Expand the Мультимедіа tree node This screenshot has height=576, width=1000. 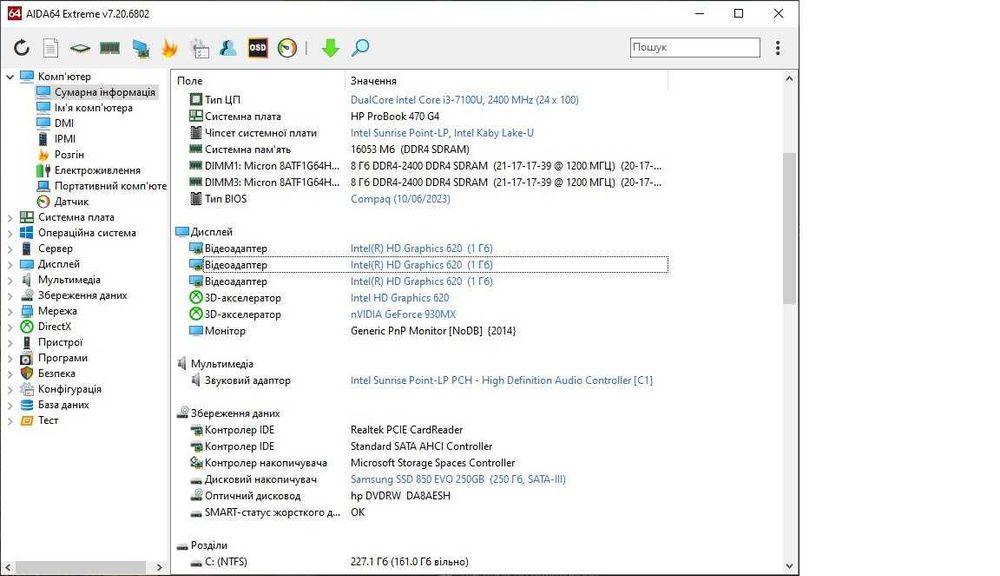pyautogui.click(x=10, y=280)
